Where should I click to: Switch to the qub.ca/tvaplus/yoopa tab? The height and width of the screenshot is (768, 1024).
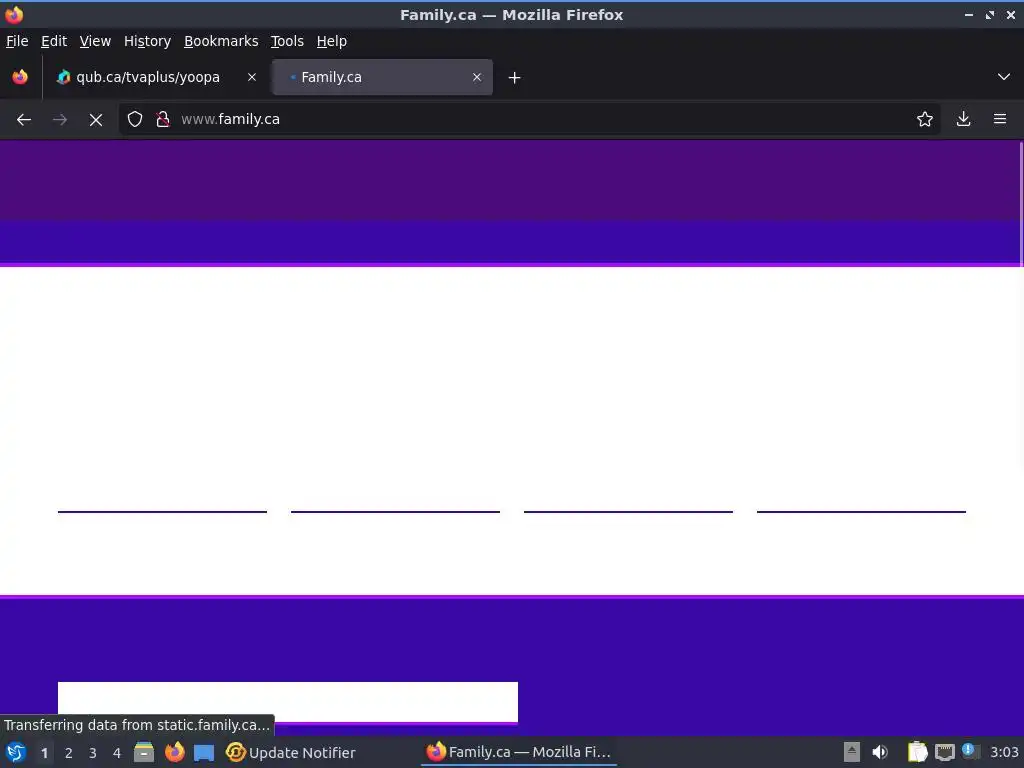tap(155, 77)
